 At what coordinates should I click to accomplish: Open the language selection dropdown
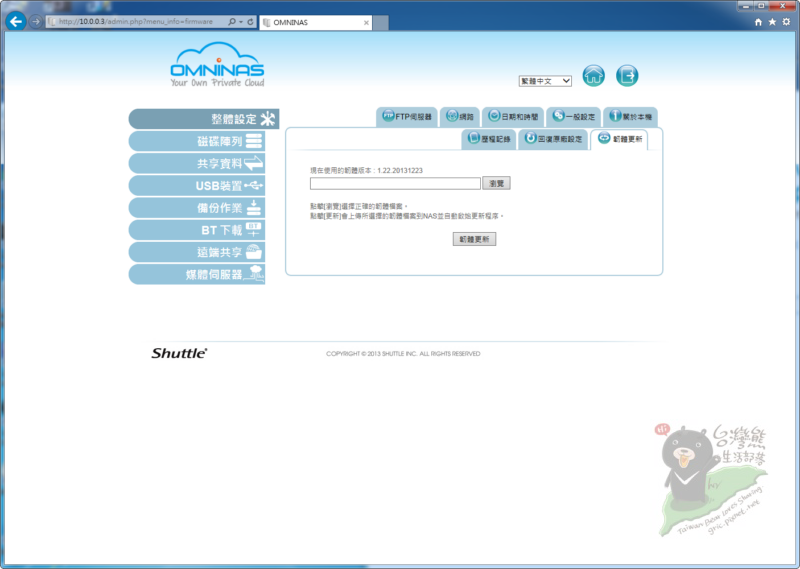click(x=545, y=81)
